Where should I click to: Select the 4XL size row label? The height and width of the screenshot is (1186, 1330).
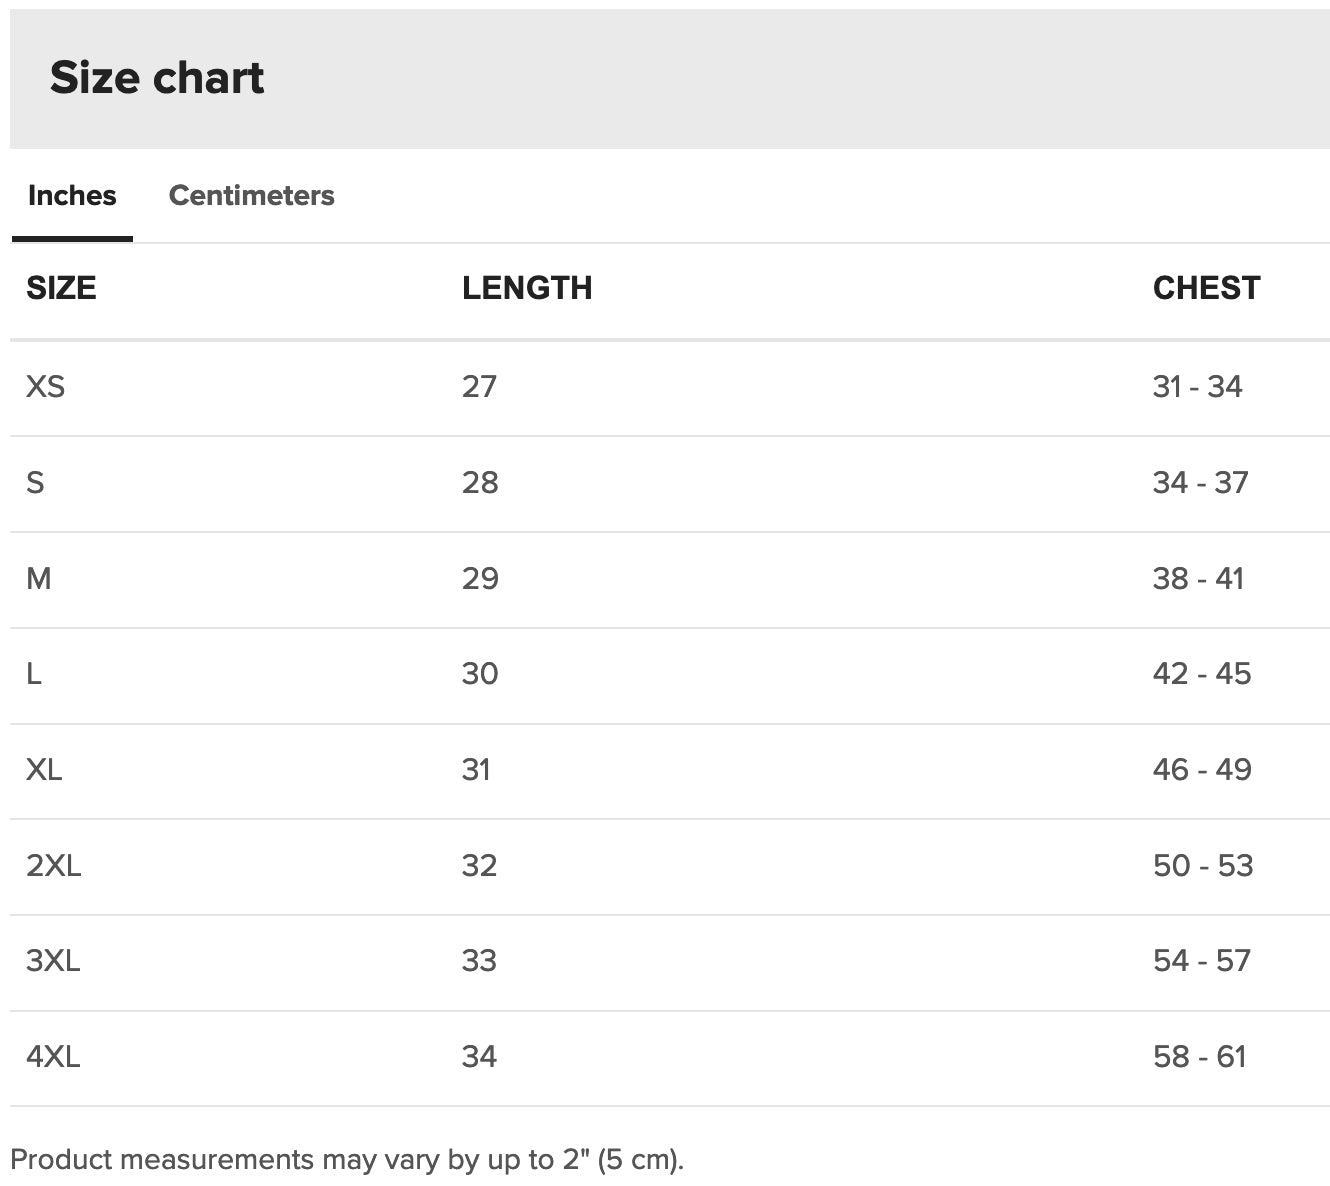(x=53, y=1056)
